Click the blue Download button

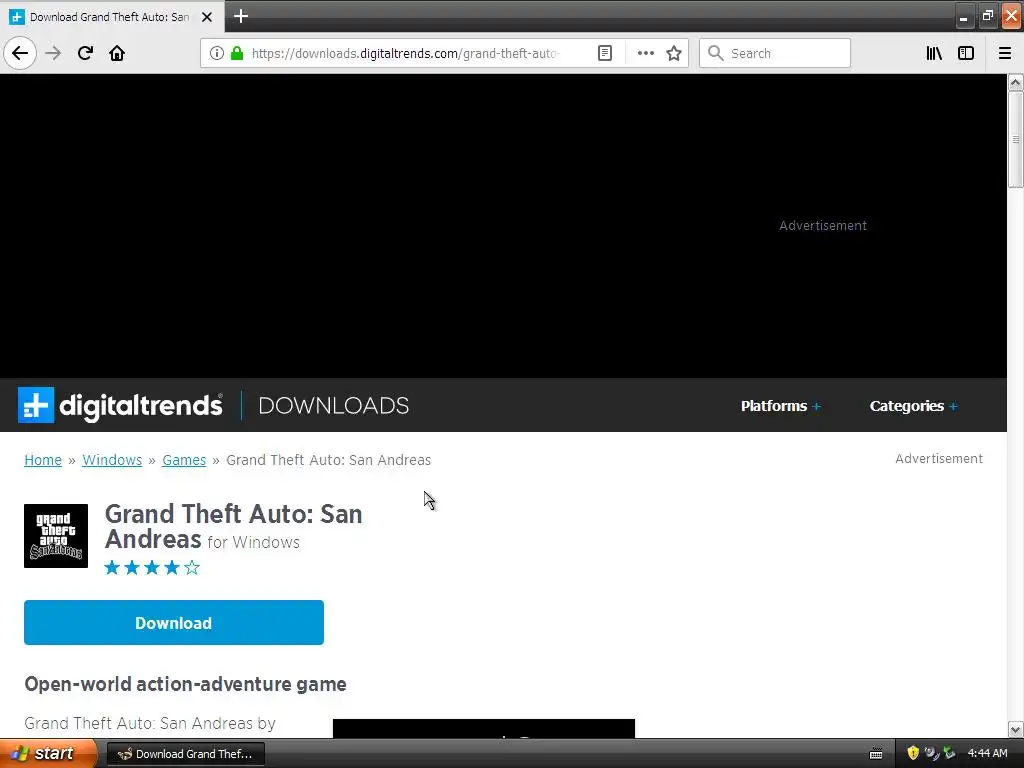tap(174, 622)
